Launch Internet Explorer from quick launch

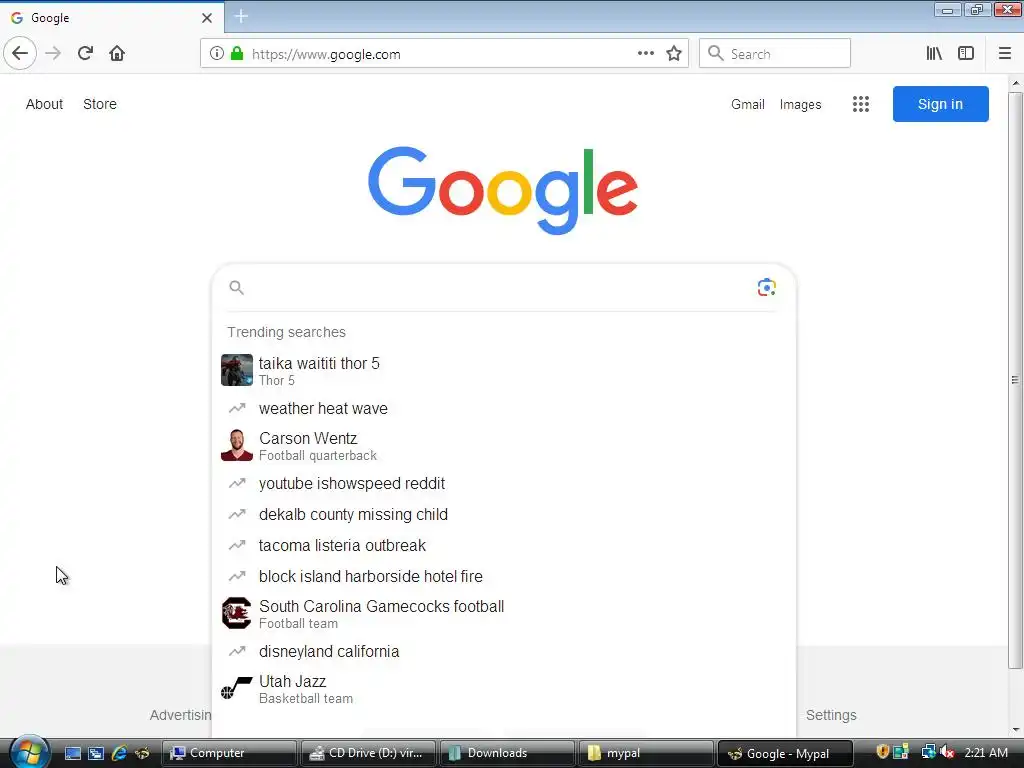(120, 754)
